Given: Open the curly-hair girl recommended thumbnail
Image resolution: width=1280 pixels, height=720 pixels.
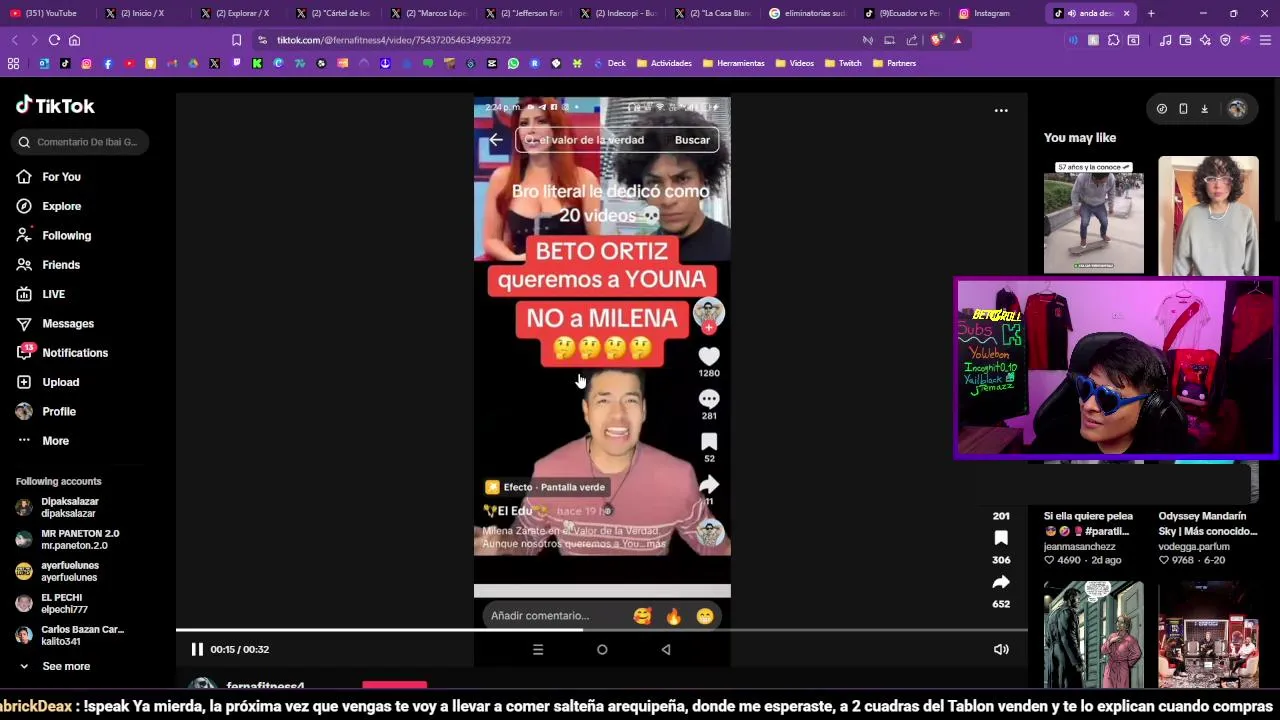Looking at the screenshot, I should point(1208,216).
